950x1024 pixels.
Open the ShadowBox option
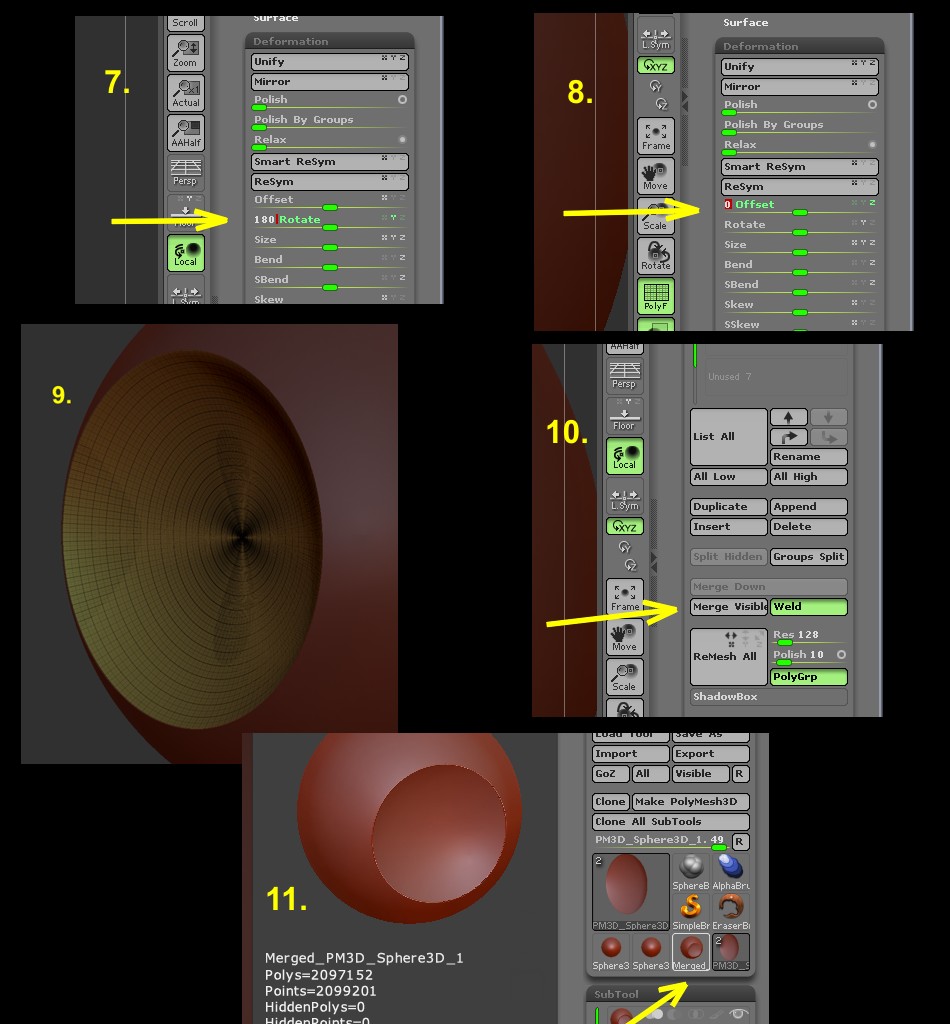[x=769, y=697]
